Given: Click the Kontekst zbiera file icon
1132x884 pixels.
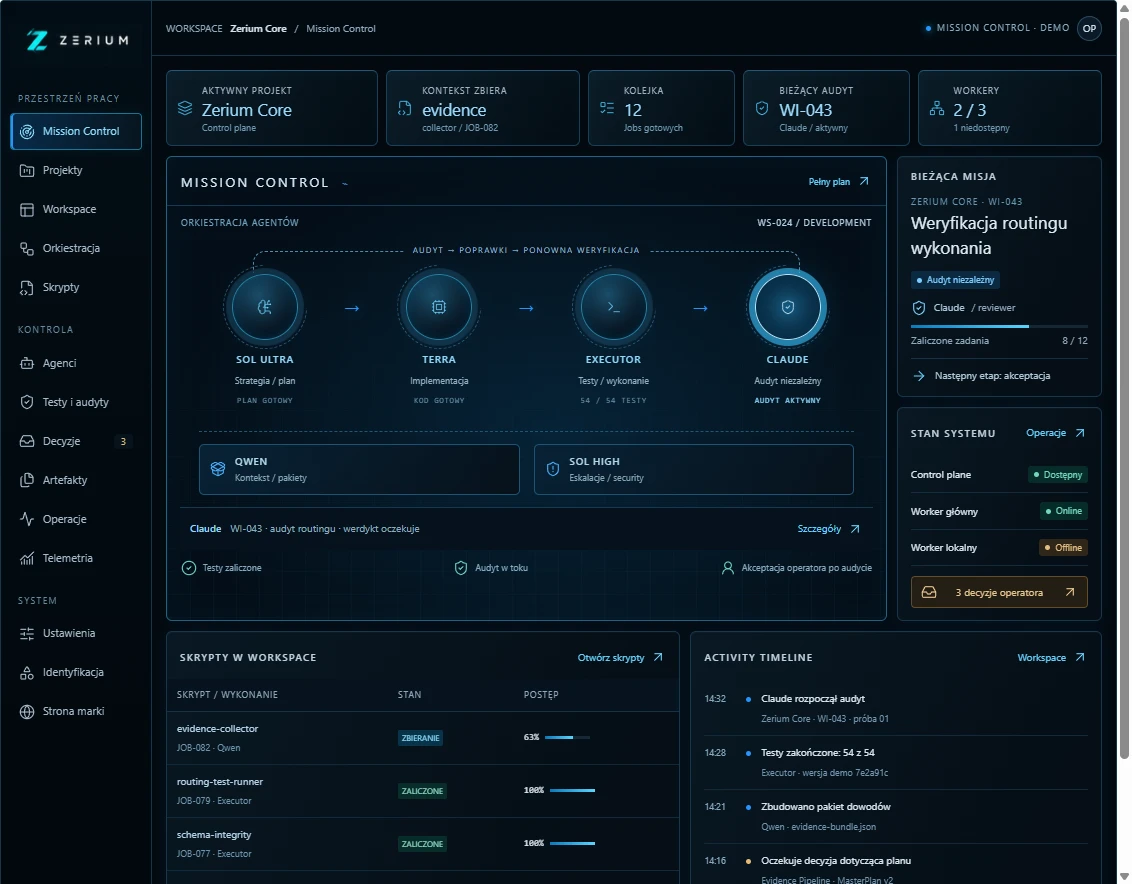Looking at the screenshot, I should [x=405, y=108].
